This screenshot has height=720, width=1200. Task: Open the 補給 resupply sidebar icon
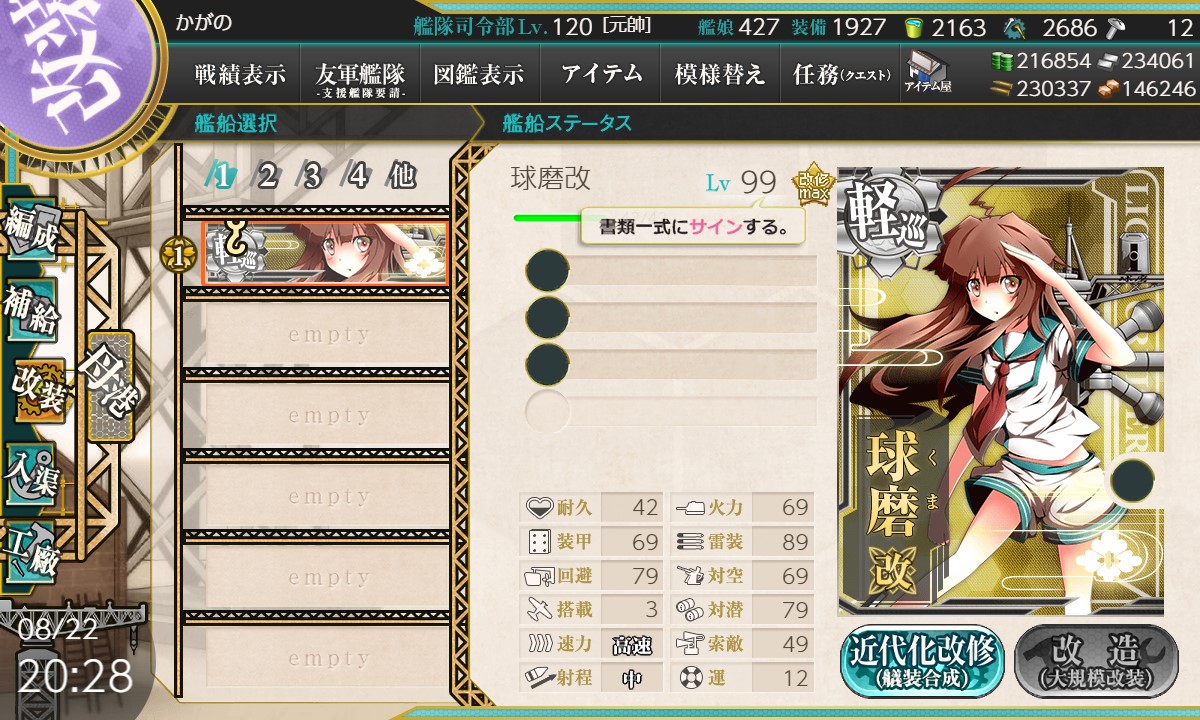point(32,311)
